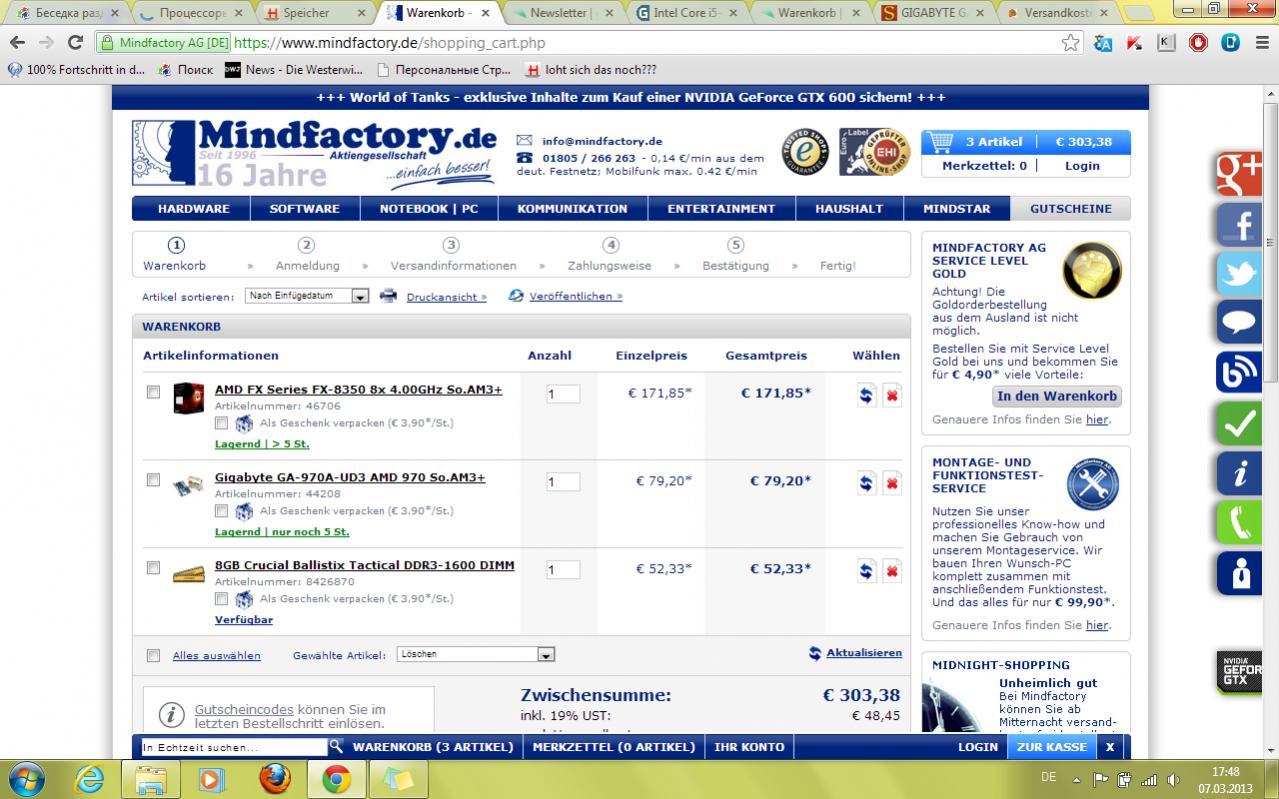
Task: Delete FX-8350 item with red X
Action: coord(892,395)
